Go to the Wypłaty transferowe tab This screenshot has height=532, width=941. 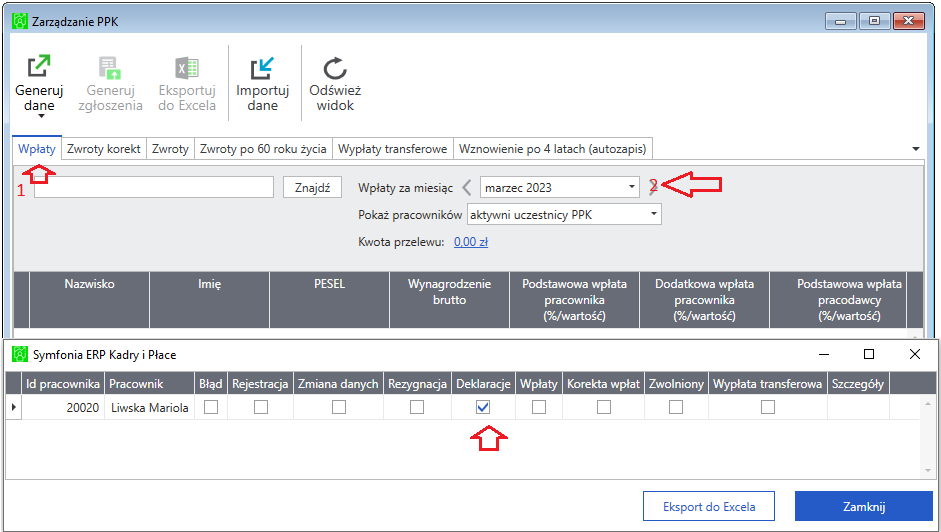[392, 148]
